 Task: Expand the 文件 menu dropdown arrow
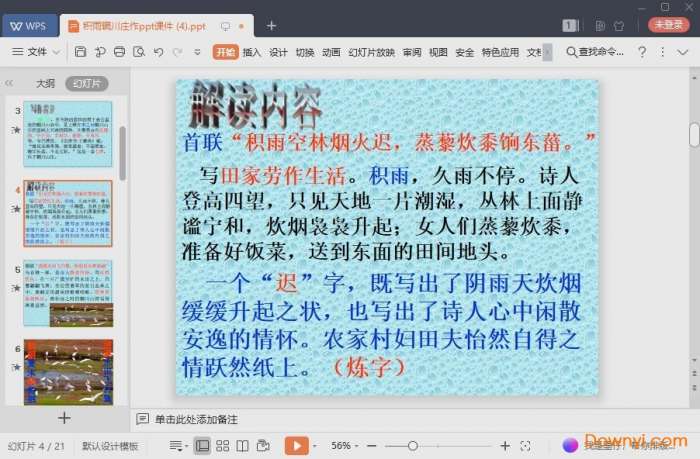tap(57, 52)
